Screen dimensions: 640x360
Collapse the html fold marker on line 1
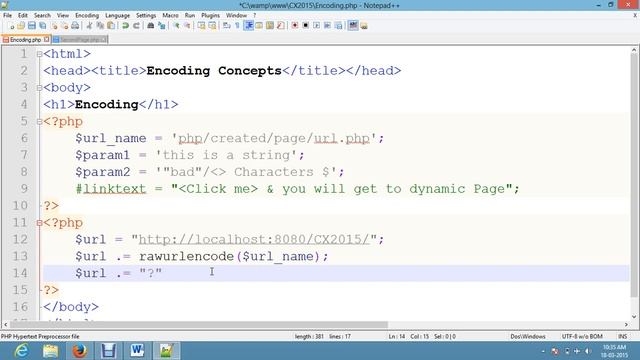(39, 54)
